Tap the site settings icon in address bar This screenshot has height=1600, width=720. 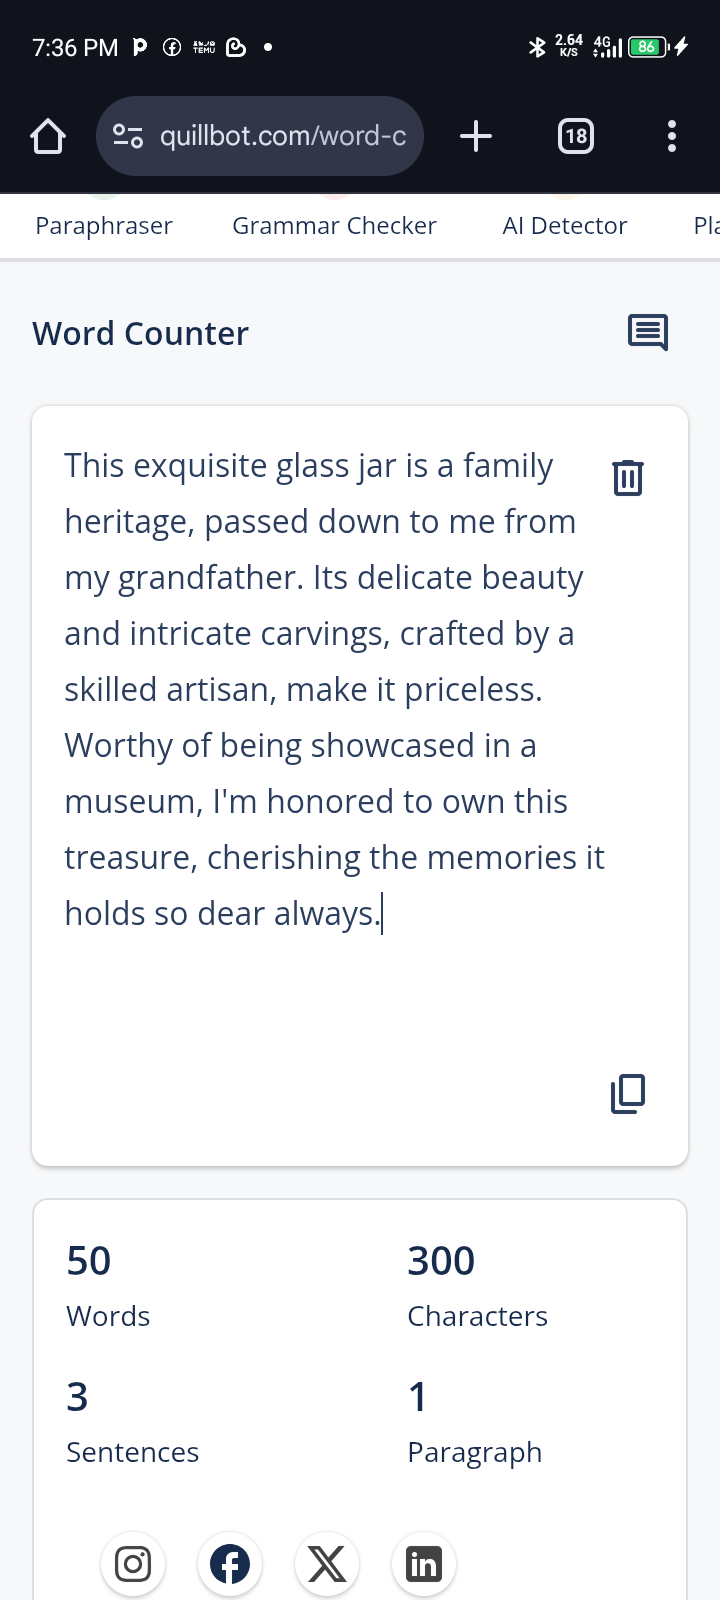click(x=128, y=136)
